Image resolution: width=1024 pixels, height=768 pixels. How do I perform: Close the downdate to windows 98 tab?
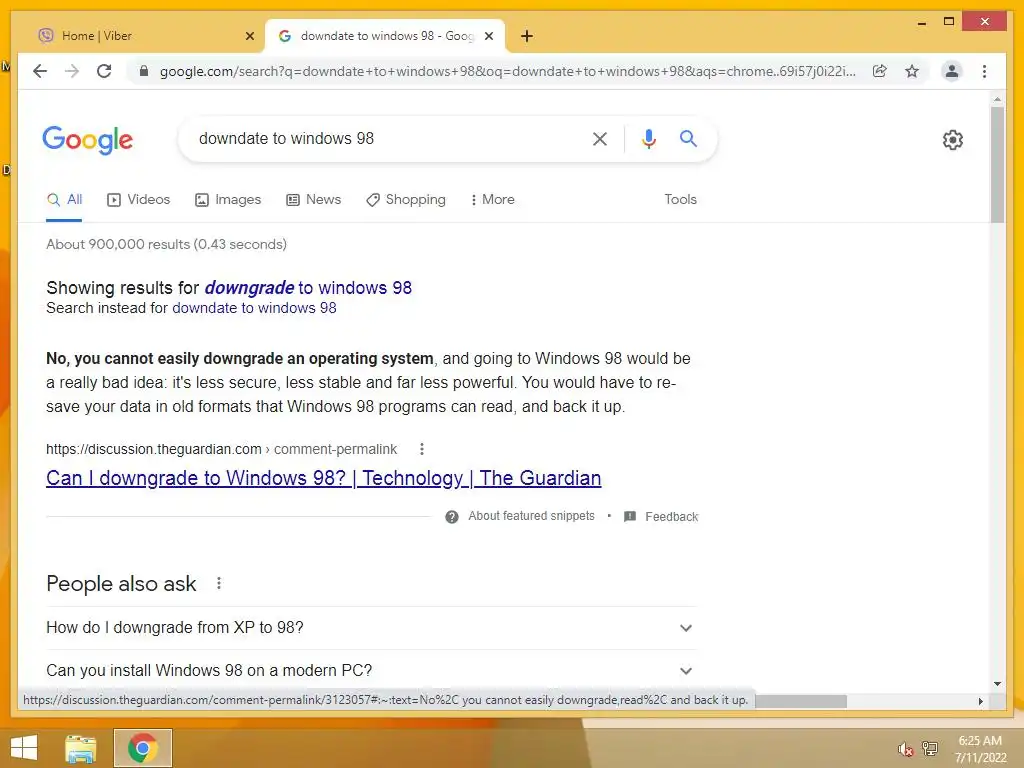point(488,36)
